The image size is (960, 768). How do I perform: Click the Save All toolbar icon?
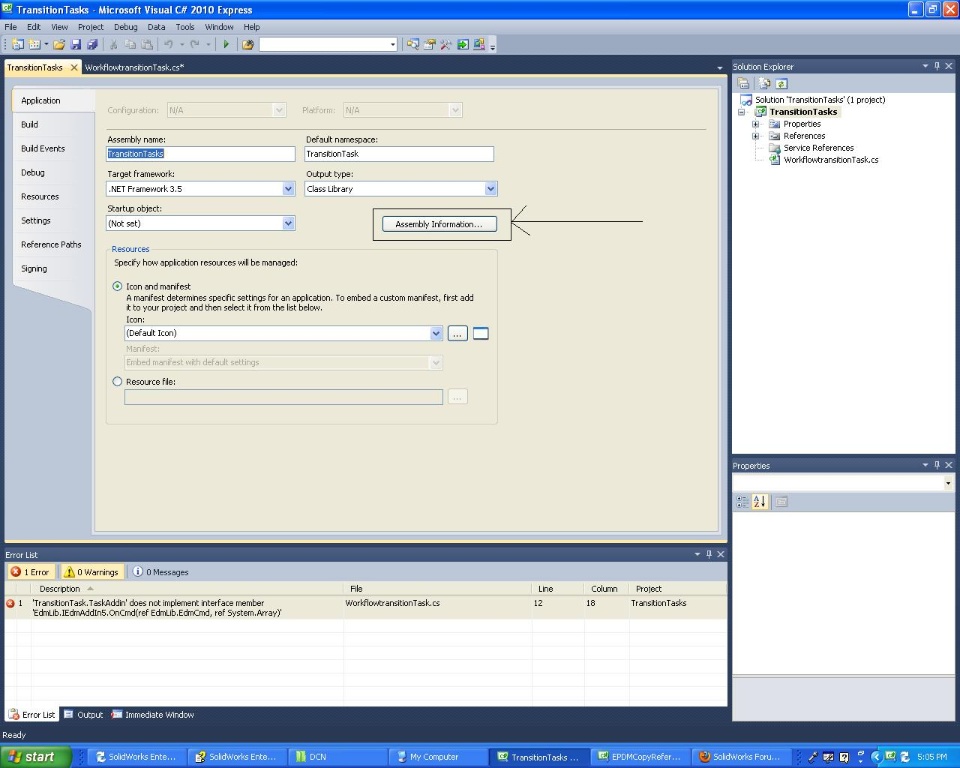click(92, 44)
